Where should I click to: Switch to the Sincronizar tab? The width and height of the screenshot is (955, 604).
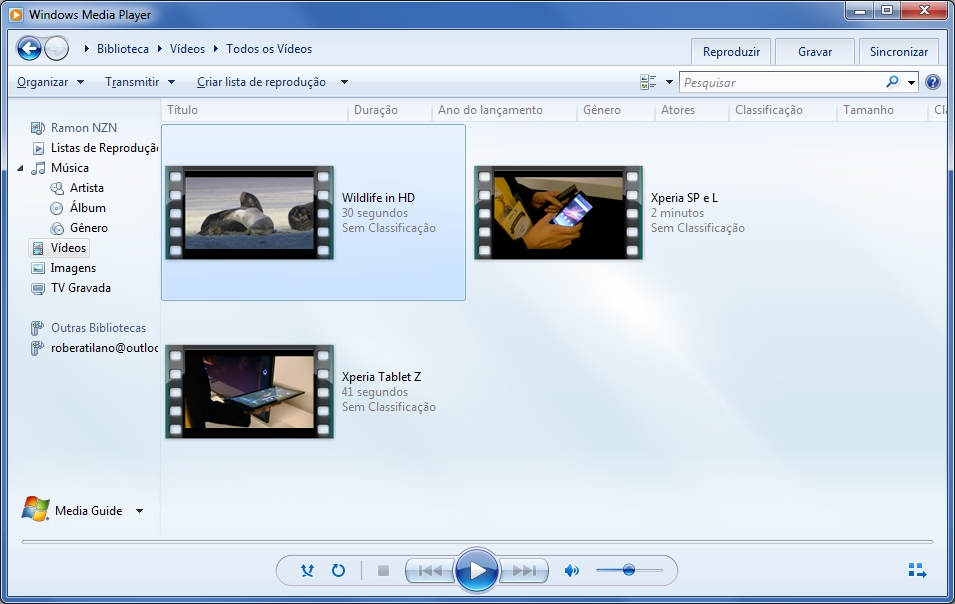pos(898,52)
